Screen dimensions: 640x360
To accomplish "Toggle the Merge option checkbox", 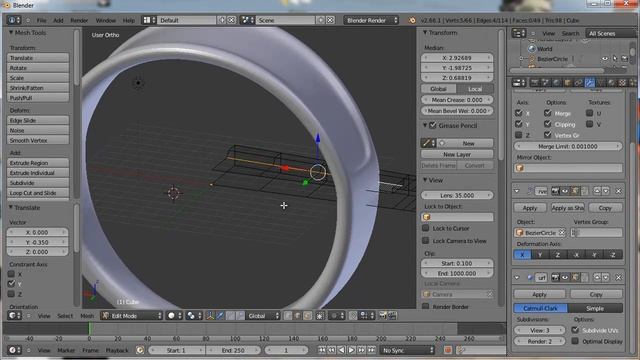I will pos(548,113).
